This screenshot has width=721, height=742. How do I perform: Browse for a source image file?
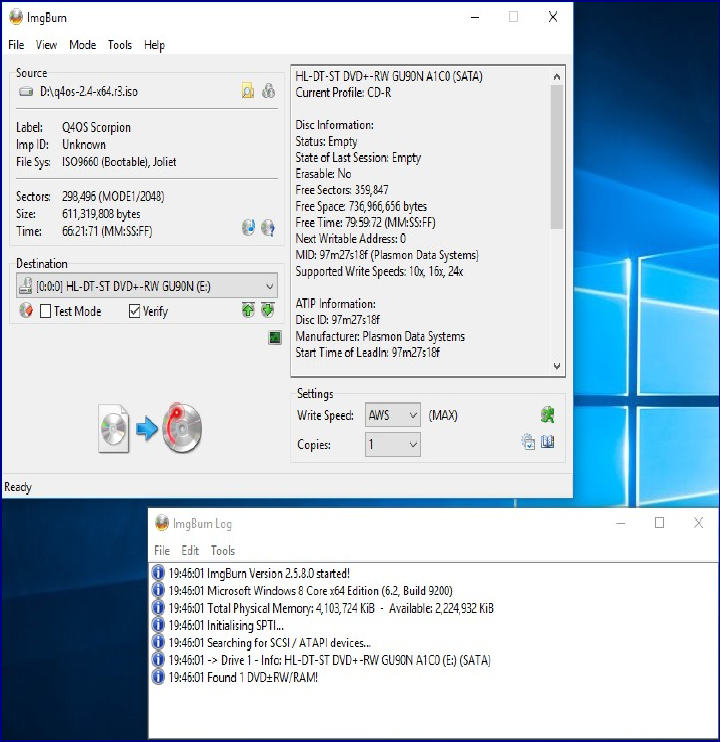point(248,90)
